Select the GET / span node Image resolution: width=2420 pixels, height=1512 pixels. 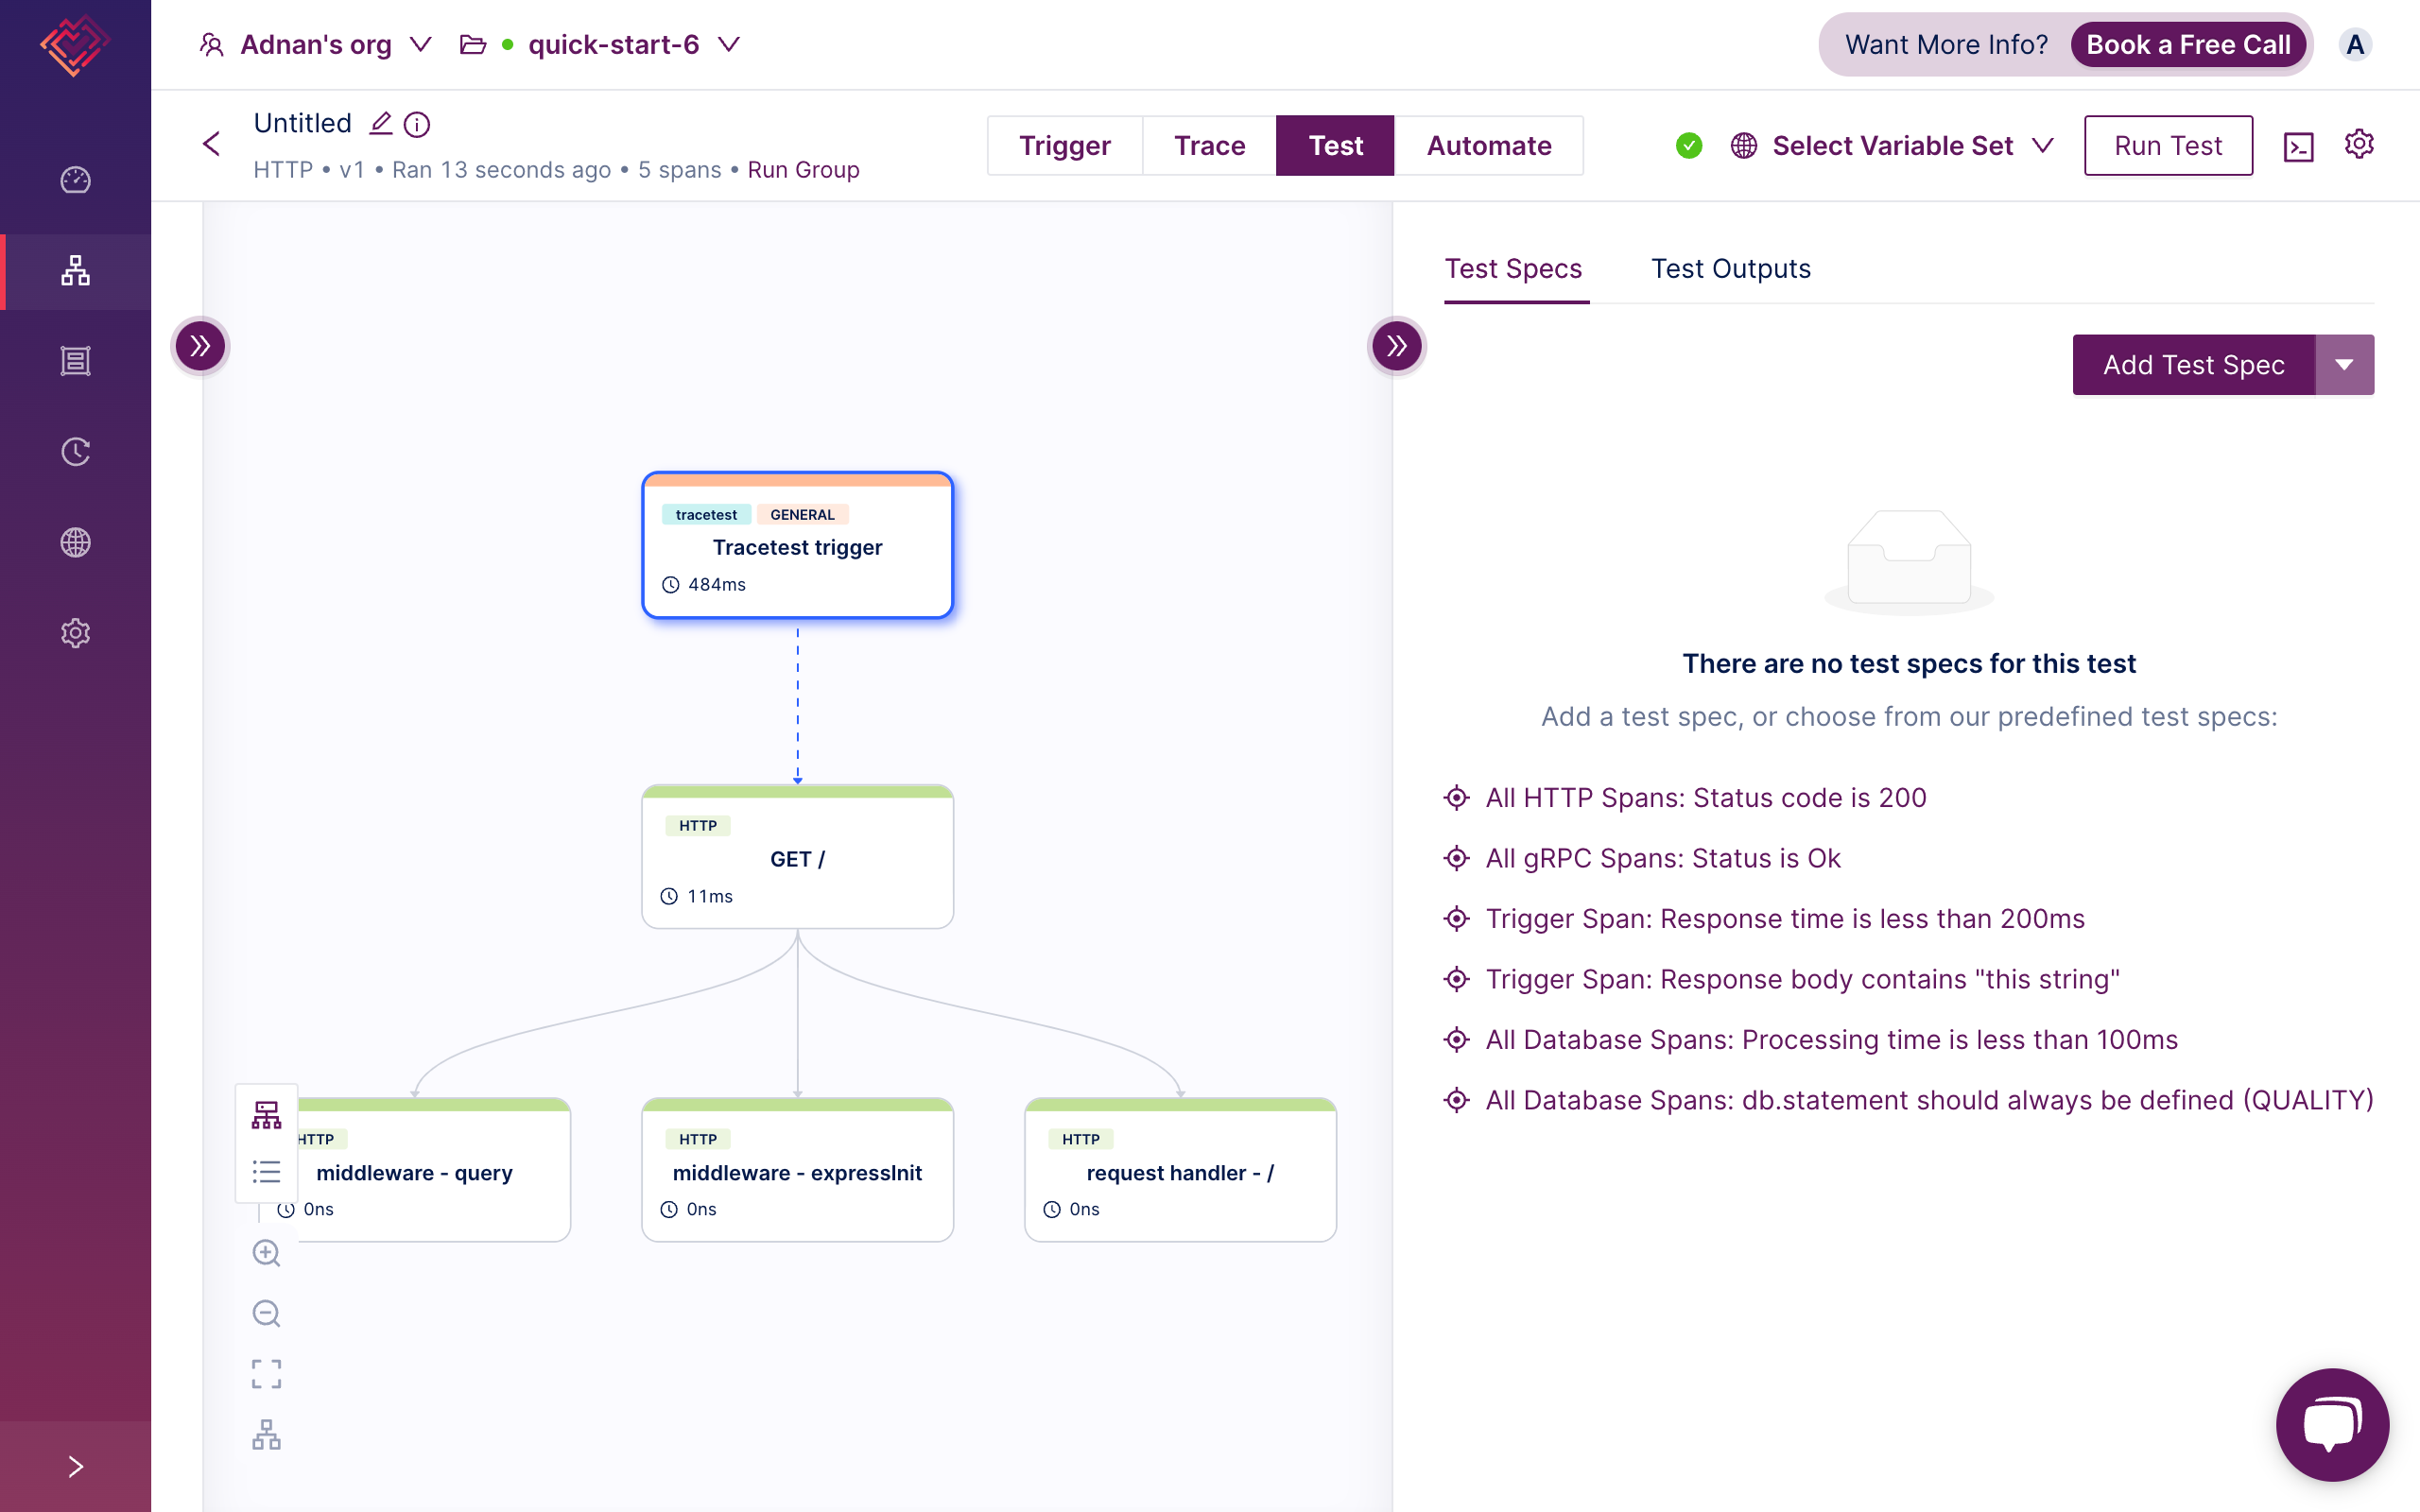797,858
